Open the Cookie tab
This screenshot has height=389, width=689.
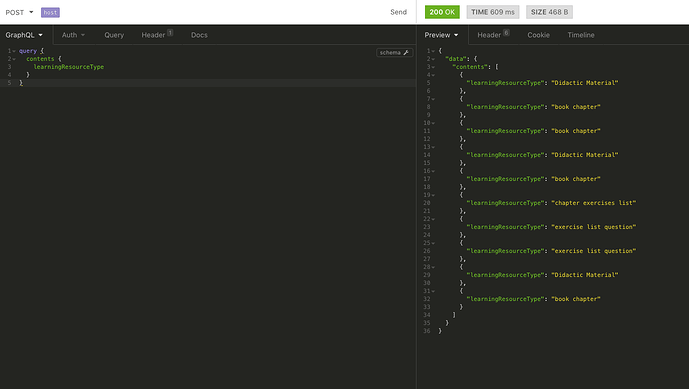(x=538, y=35)
